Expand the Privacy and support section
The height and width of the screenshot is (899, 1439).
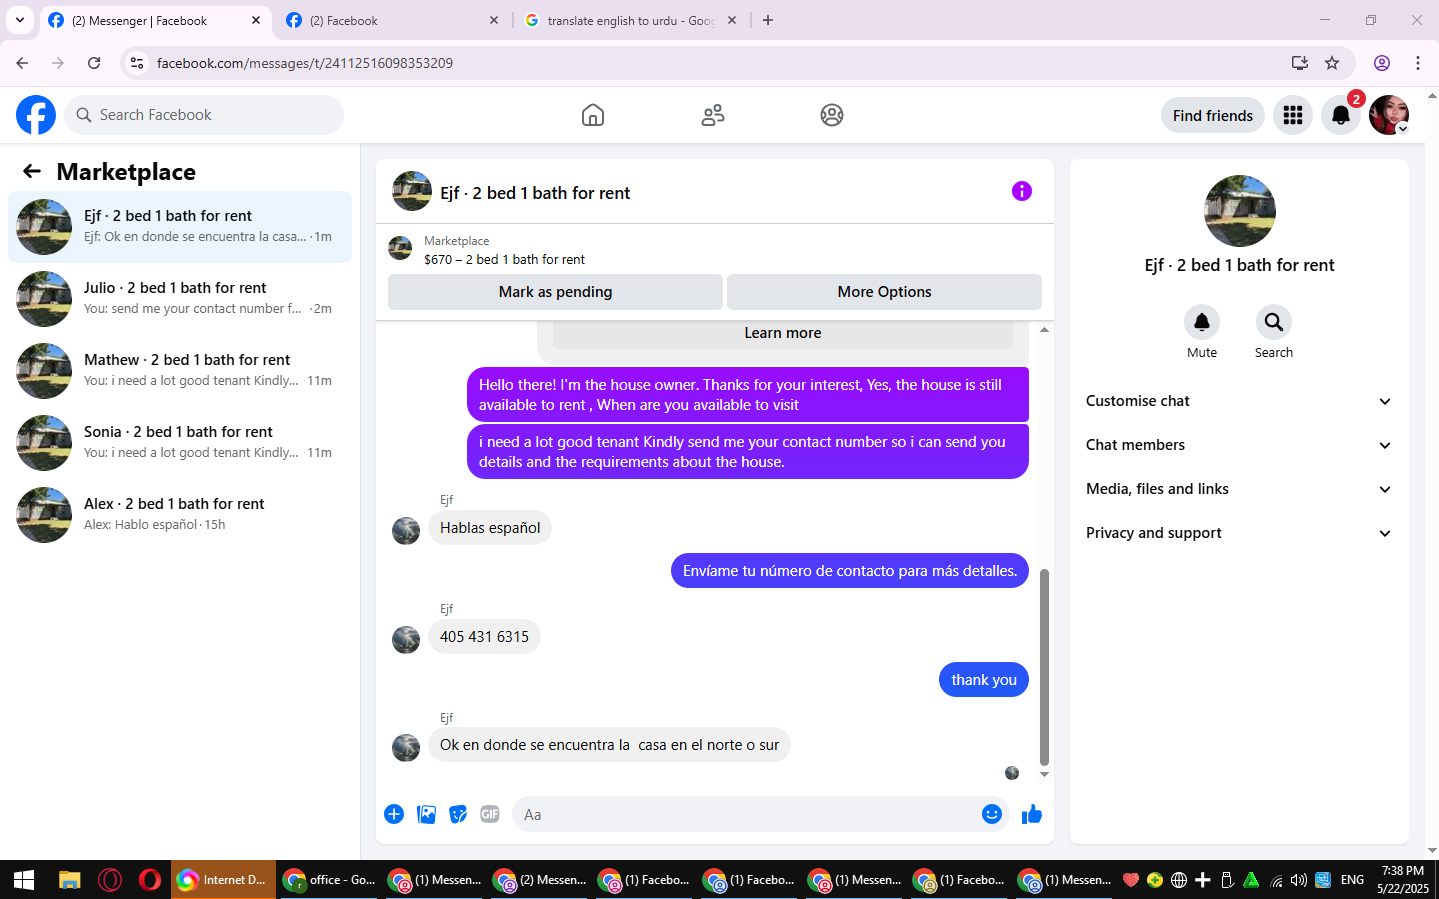pyautogui.click(x=1239, y=533)
